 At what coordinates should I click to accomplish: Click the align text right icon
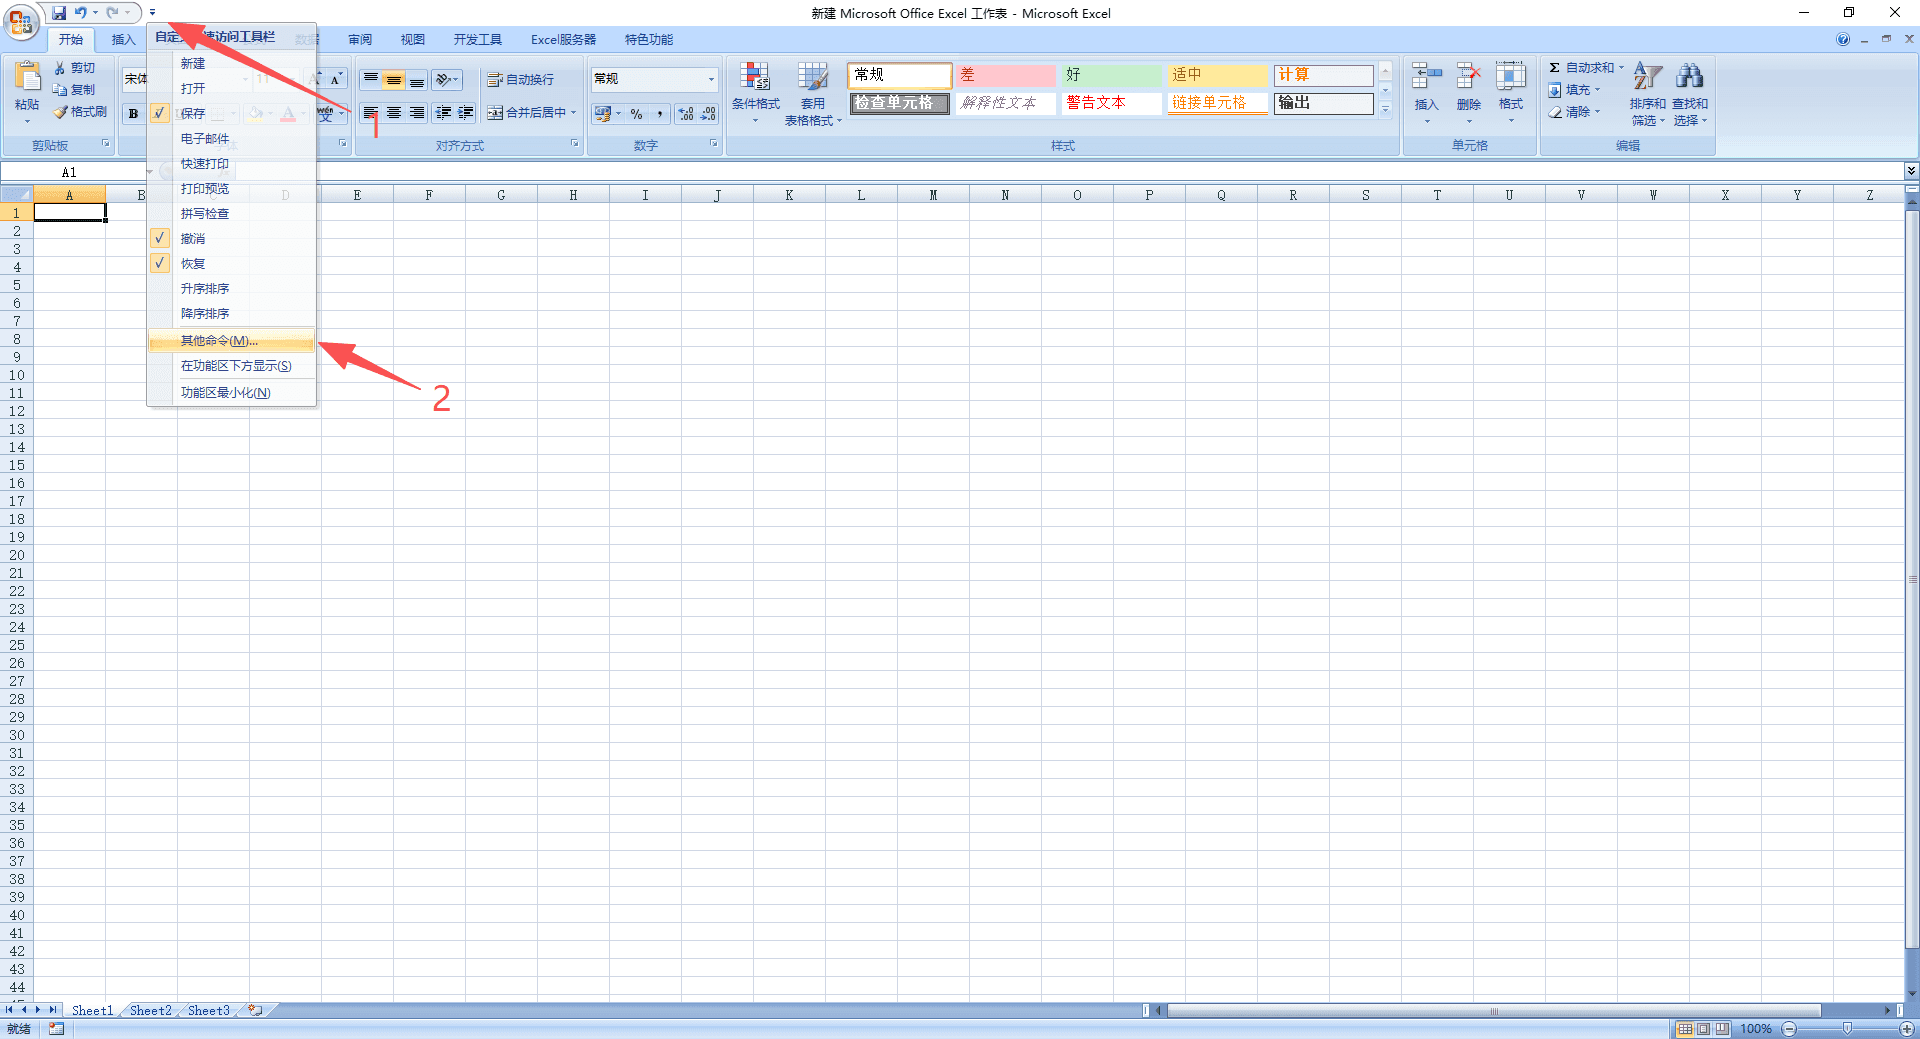point(417,113)
